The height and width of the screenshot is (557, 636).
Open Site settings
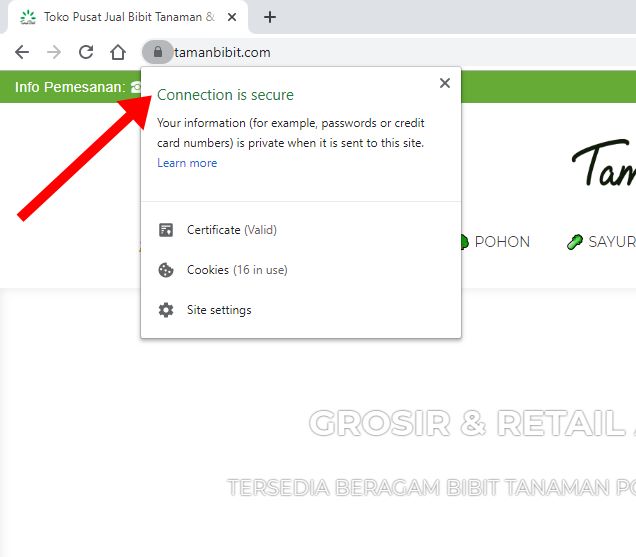coord(301,310)
